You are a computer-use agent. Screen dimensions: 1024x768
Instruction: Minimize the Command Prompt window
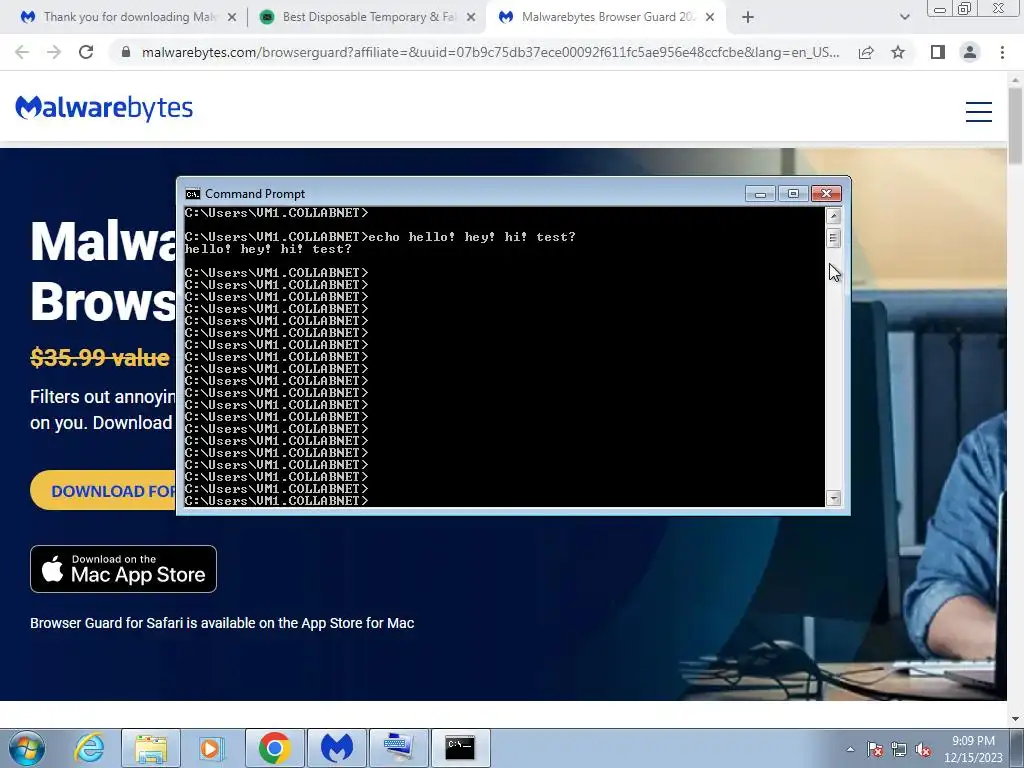(x=760, y=194)
